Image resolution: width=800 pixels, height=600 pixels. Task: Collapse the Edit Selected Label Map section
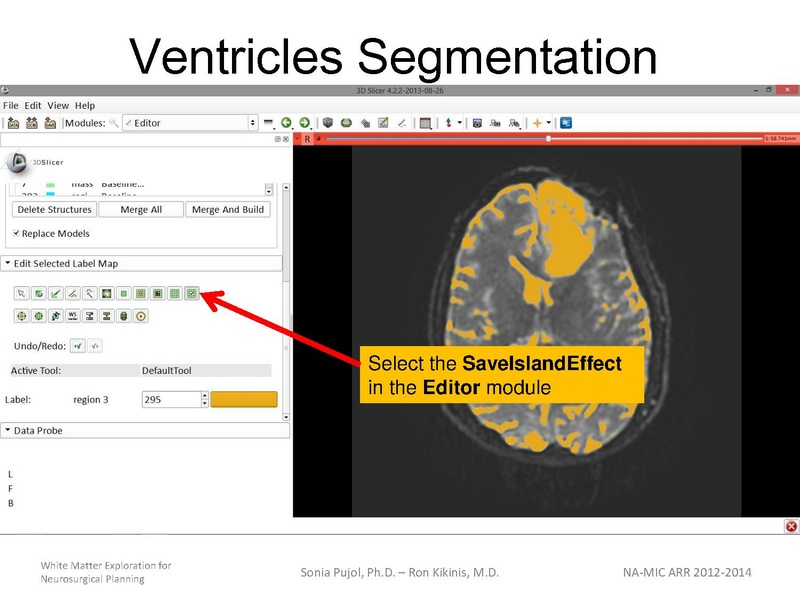coord(9,263)
